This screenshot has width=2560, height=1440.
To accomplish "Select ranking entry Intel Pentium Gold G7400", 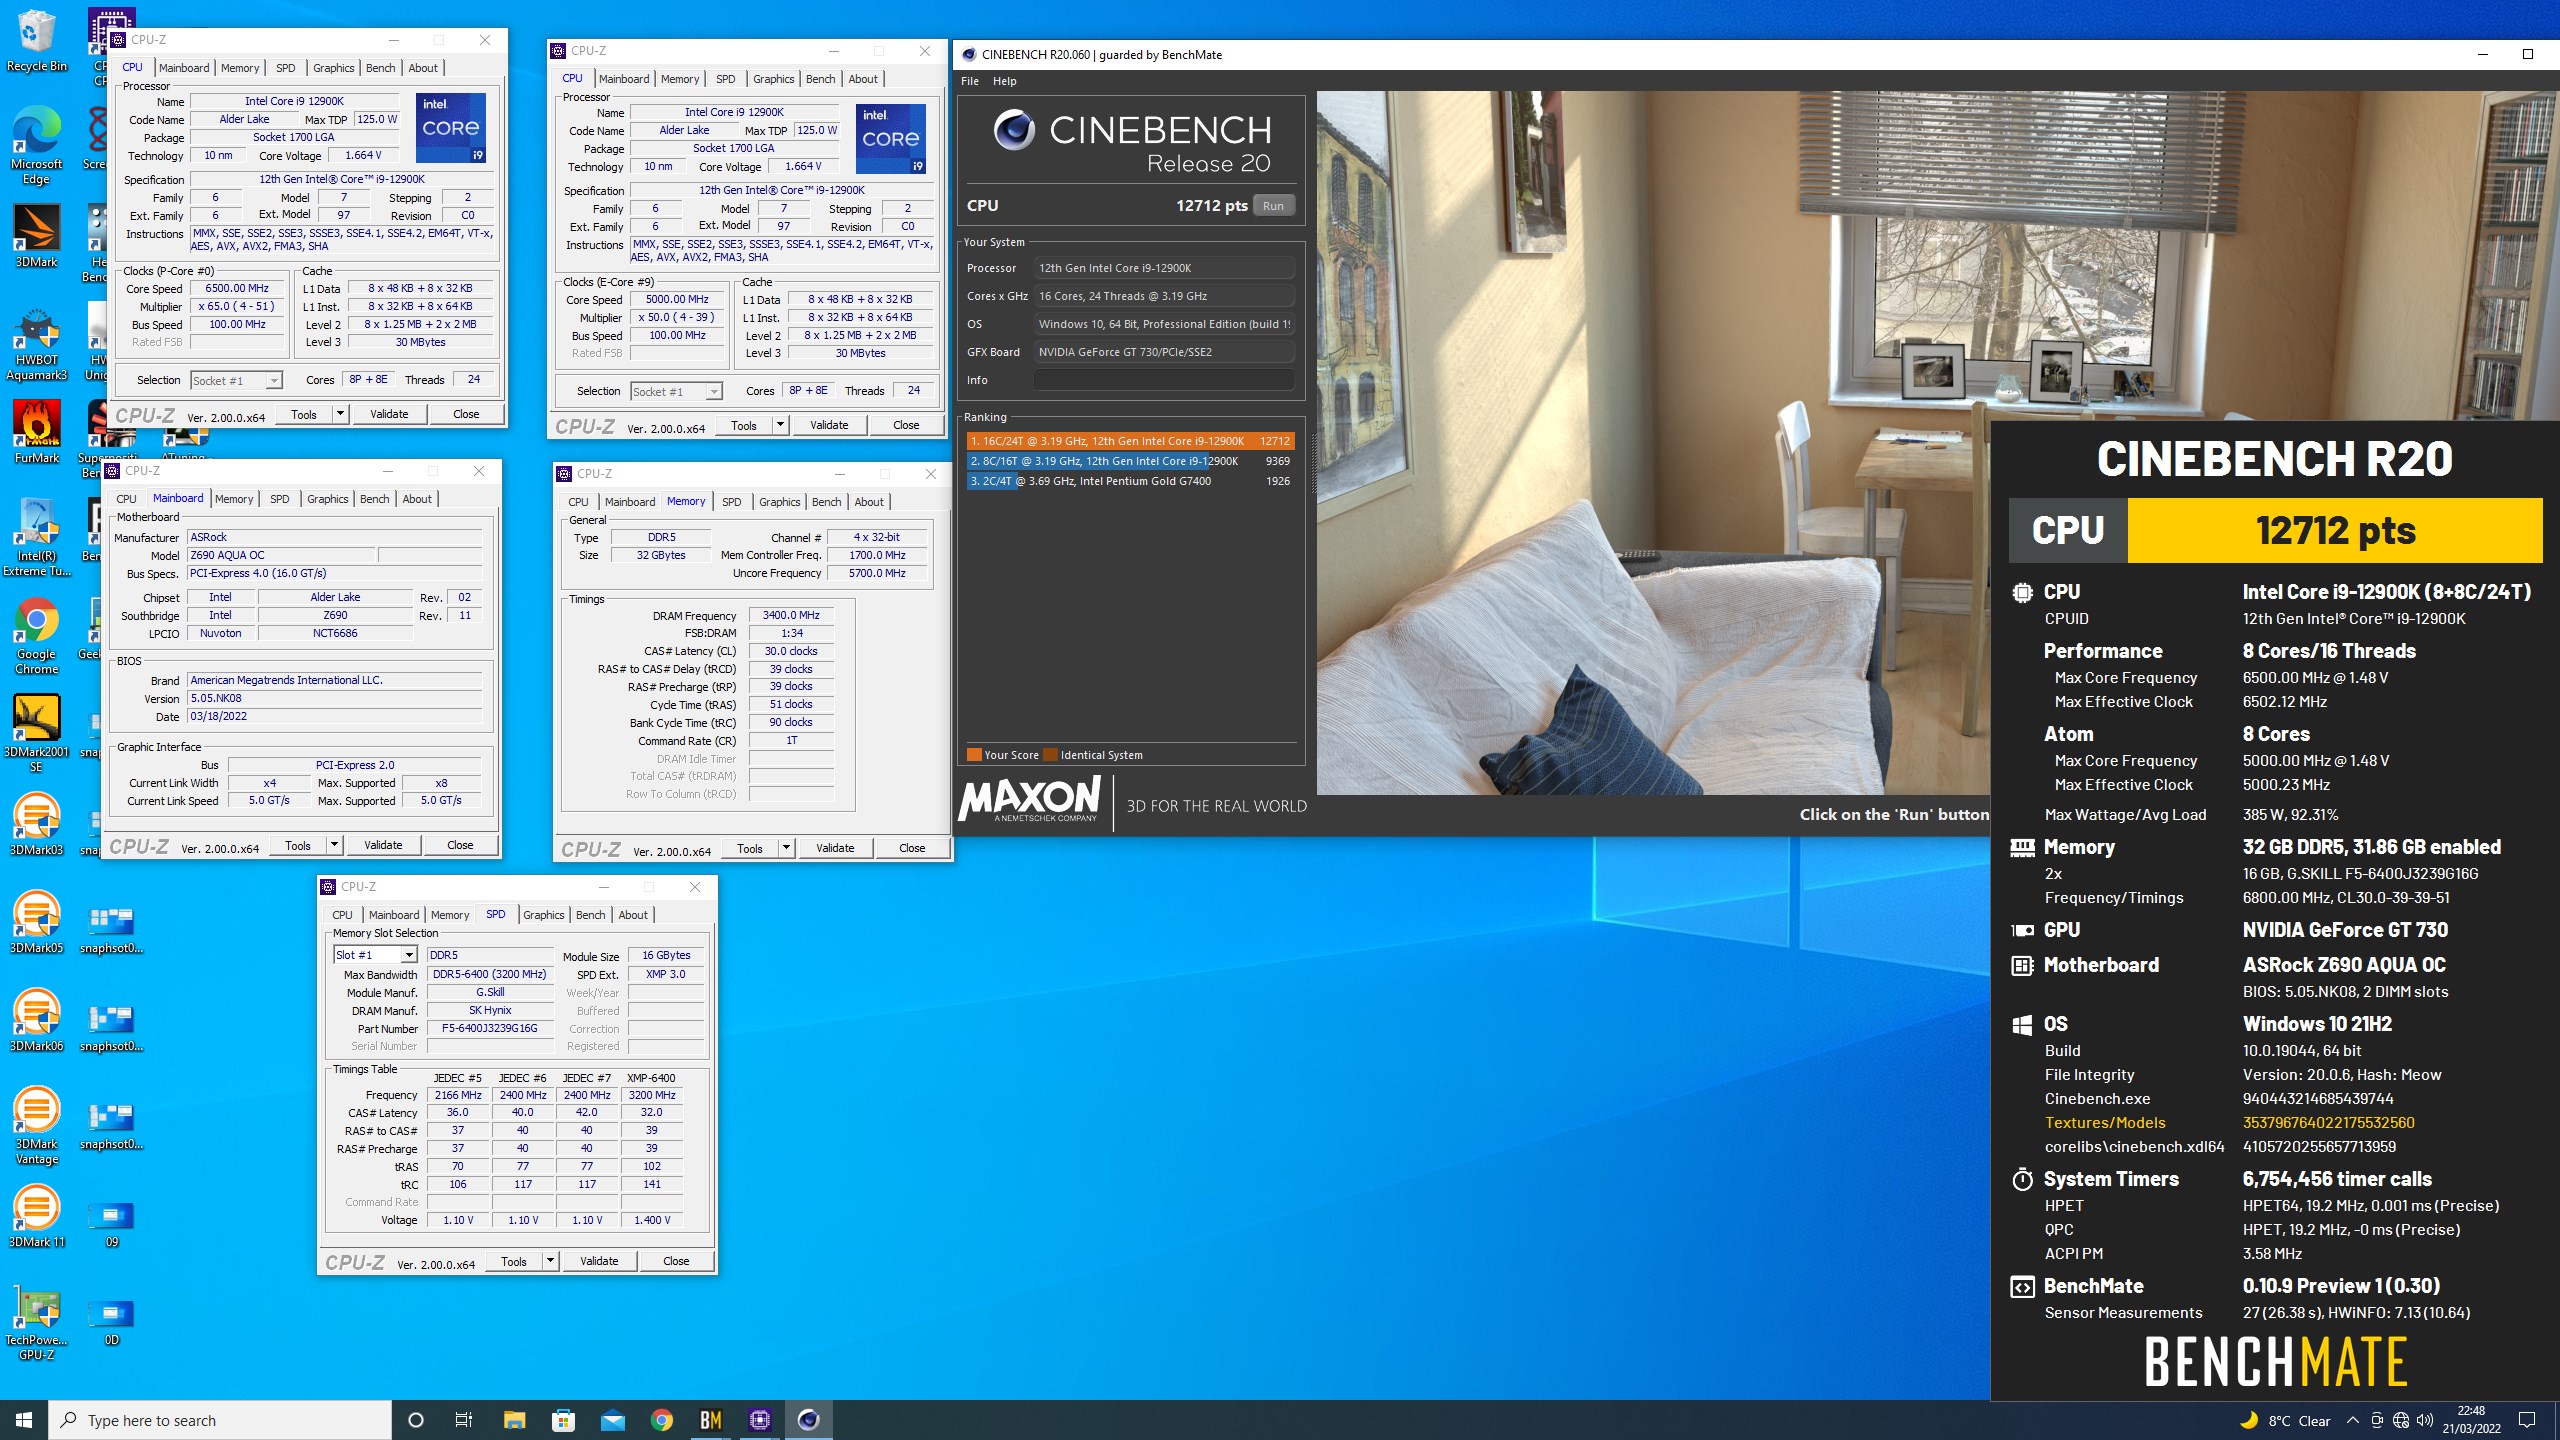I will pos(1130,481).
